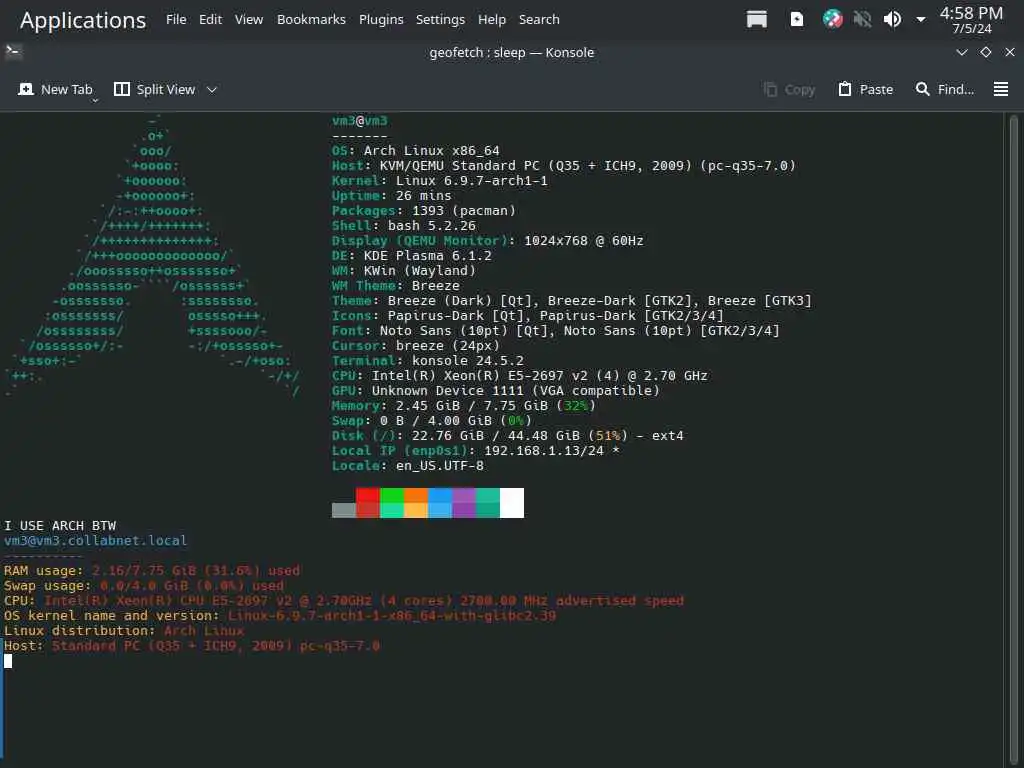Click the 'OS: Arch Linux x86_64' line
This screenshot has height=768, width=1024.
[x=415, y=151]
